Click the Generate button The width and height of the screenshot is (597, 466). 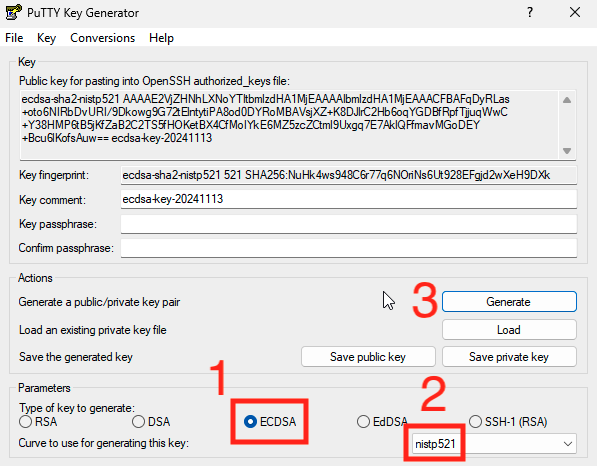509,302
